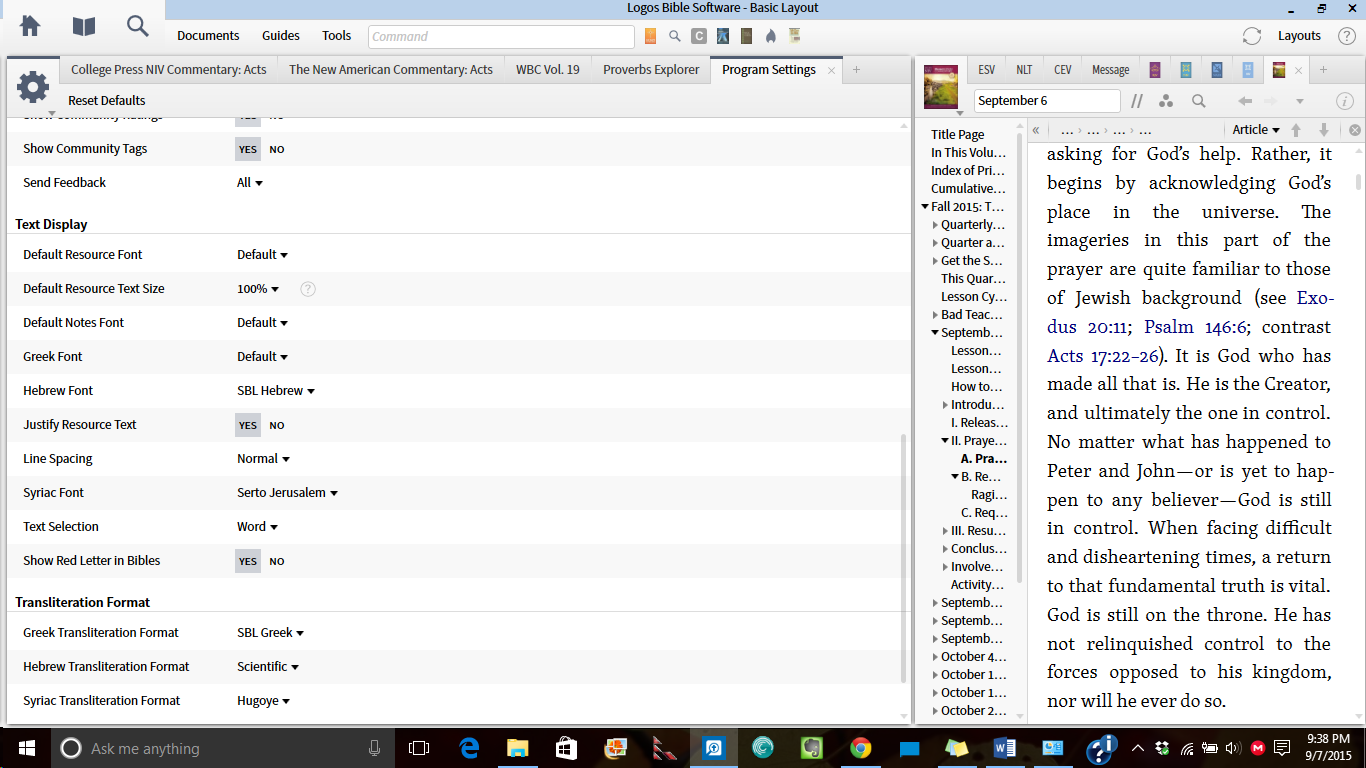Viewport: 1366px width, 768px height.
Task: Open the Text Selection Word dropdown
Action: pyautogui.click(x=257, y=527)
